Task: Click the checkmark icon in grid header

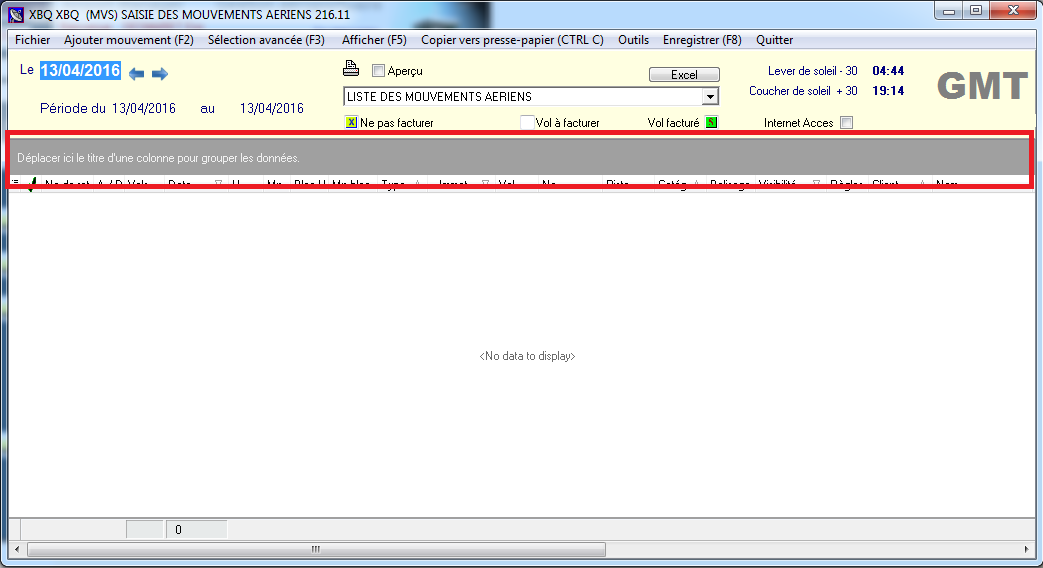Action: point(31,184)
